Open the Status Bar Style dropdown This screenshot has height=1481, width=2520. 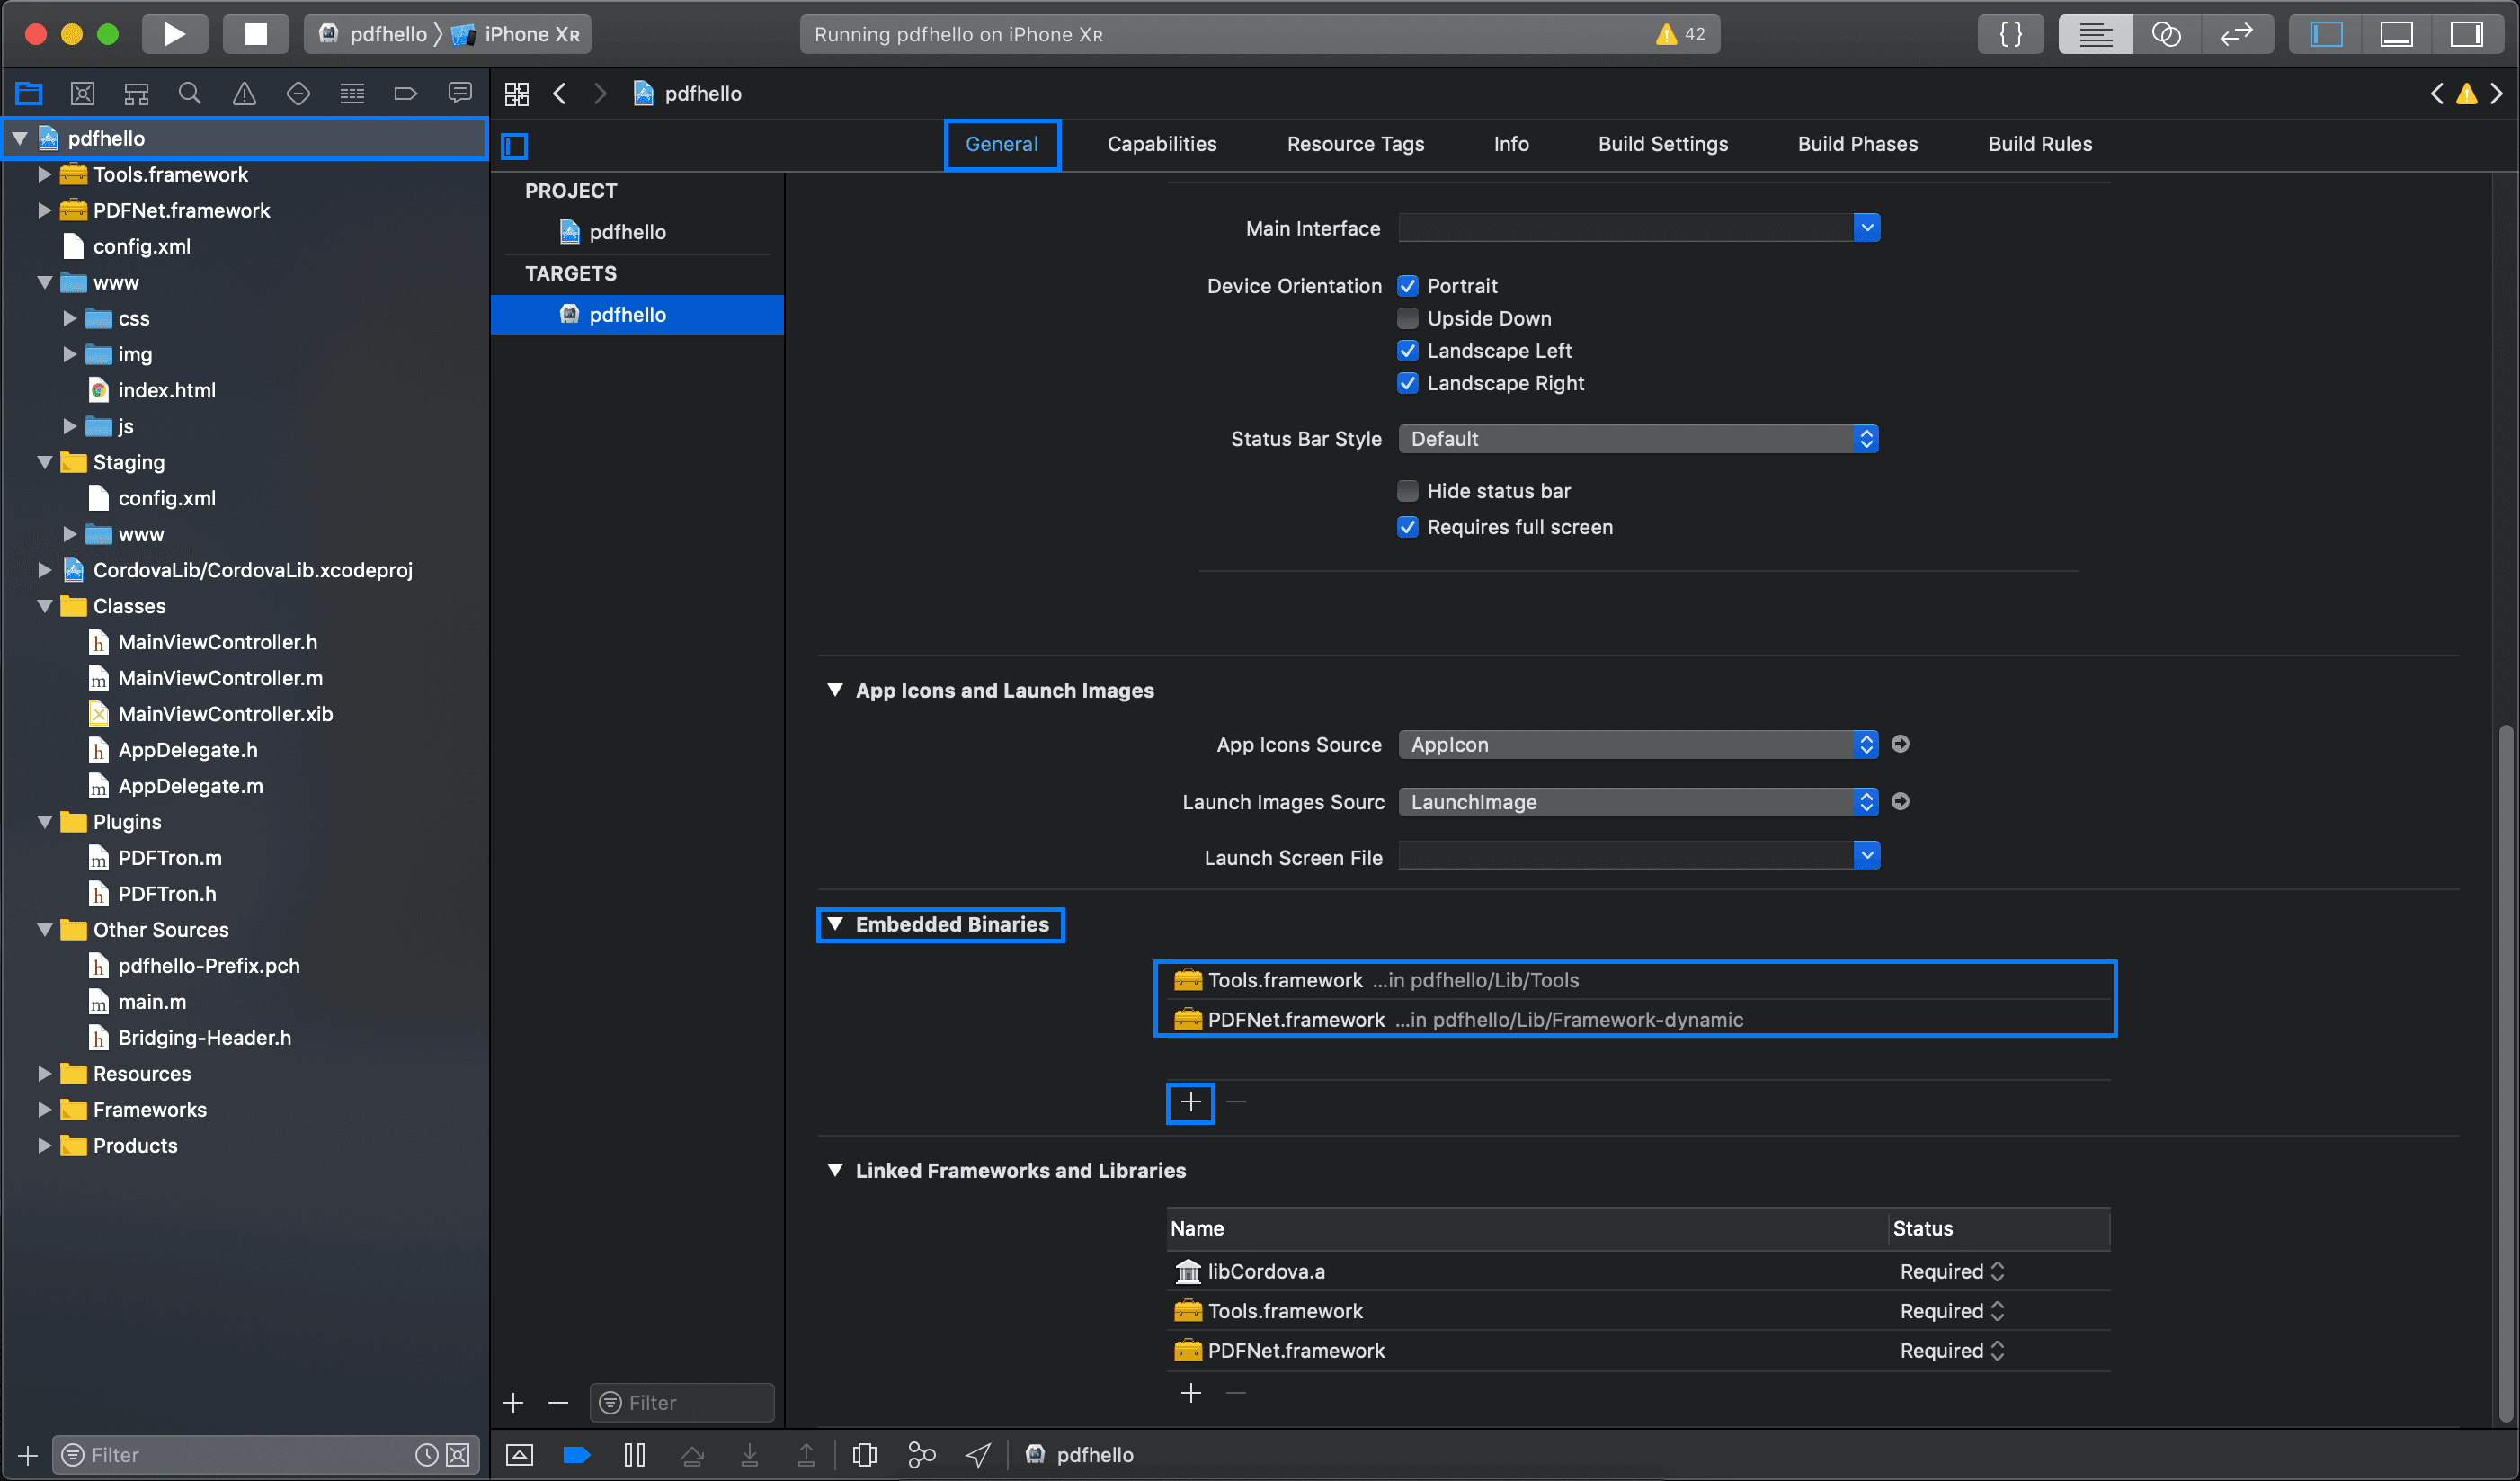(x=1637, y=439)
